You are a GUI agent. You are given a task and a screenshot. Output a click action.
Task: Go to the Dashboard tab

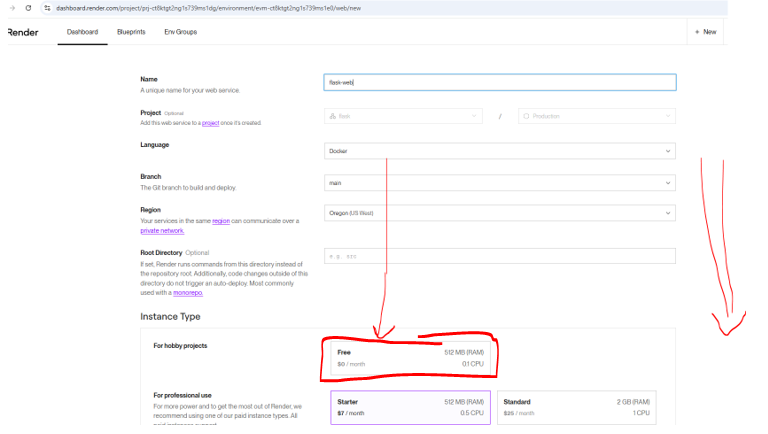82,32
